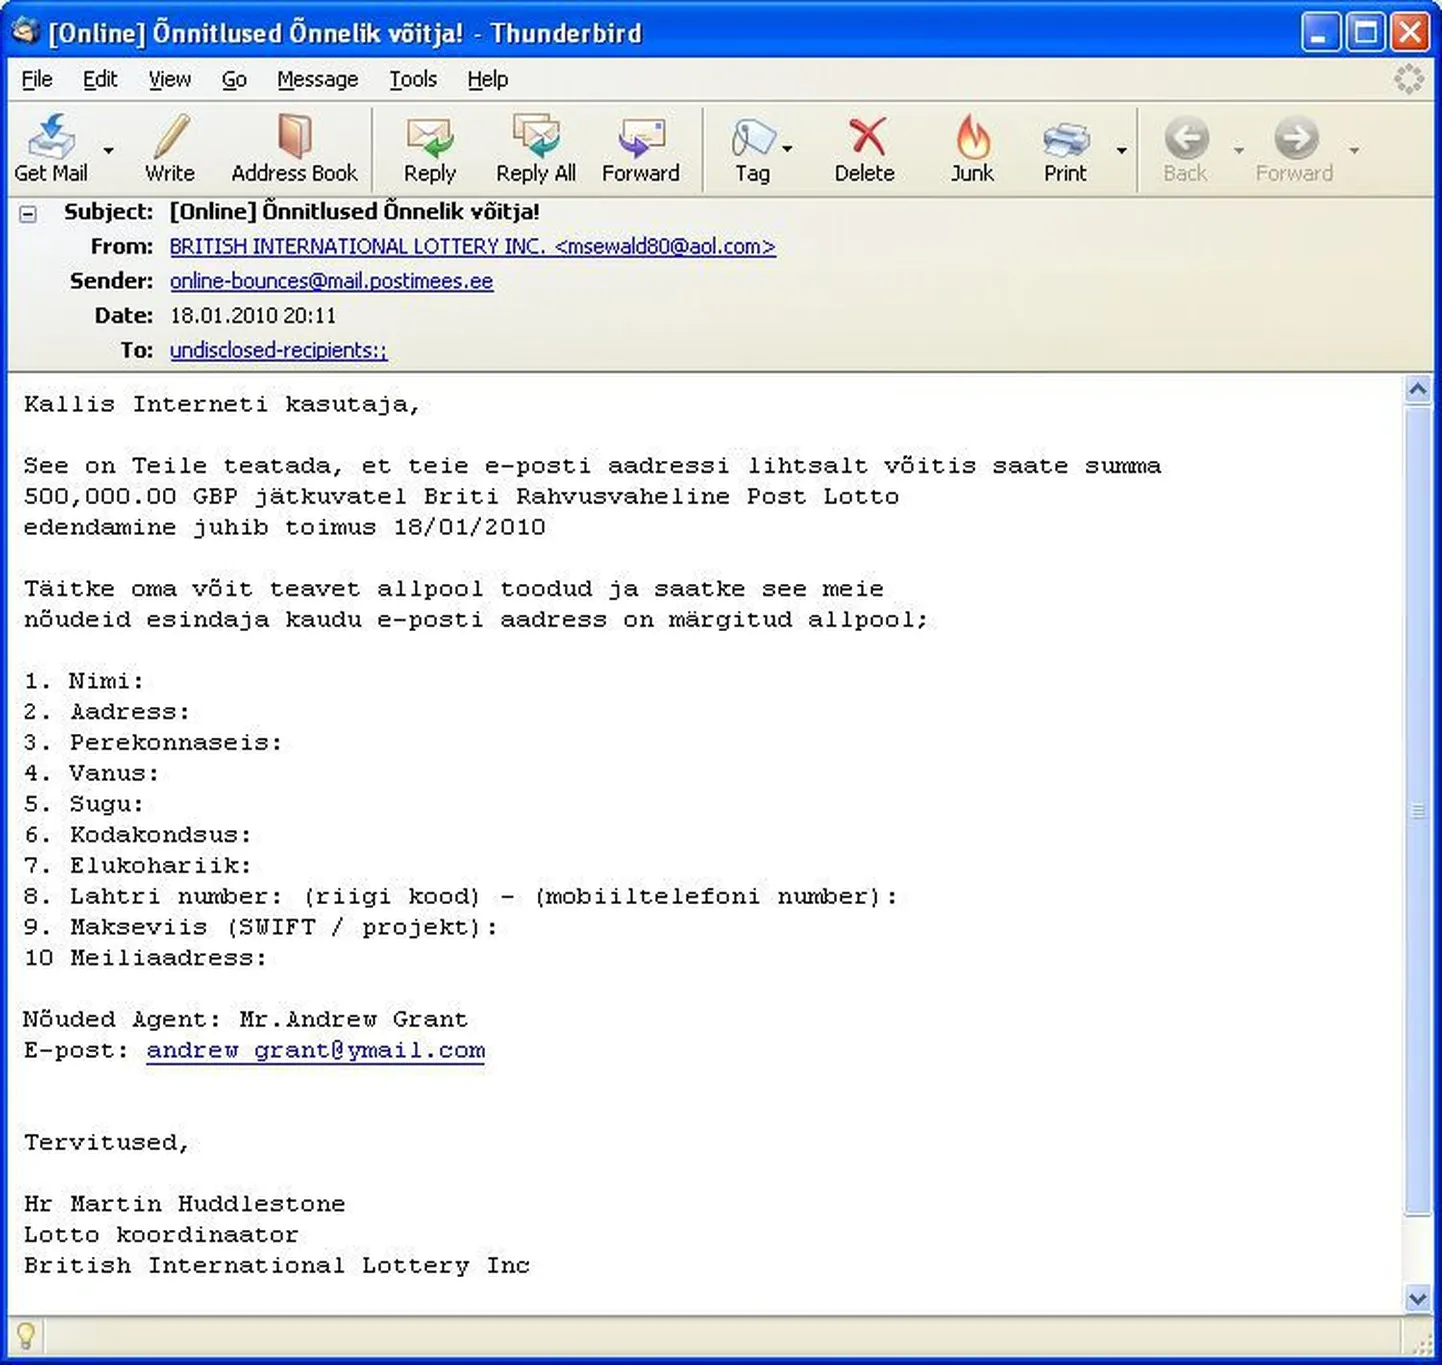
Task: Click the Thunderbird activity throbber icon
Action: 1409,79
